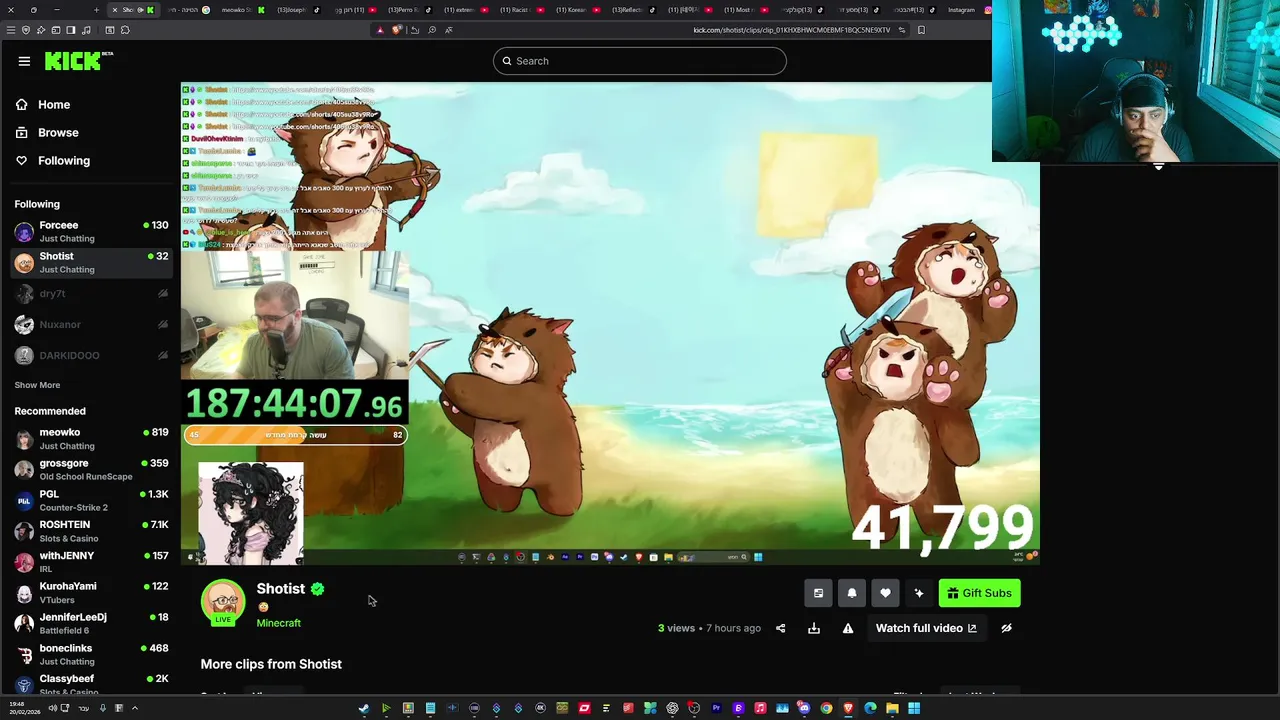Open KurohaYami VTubers channel
The image size is (1280, 720).
(91, 593)
